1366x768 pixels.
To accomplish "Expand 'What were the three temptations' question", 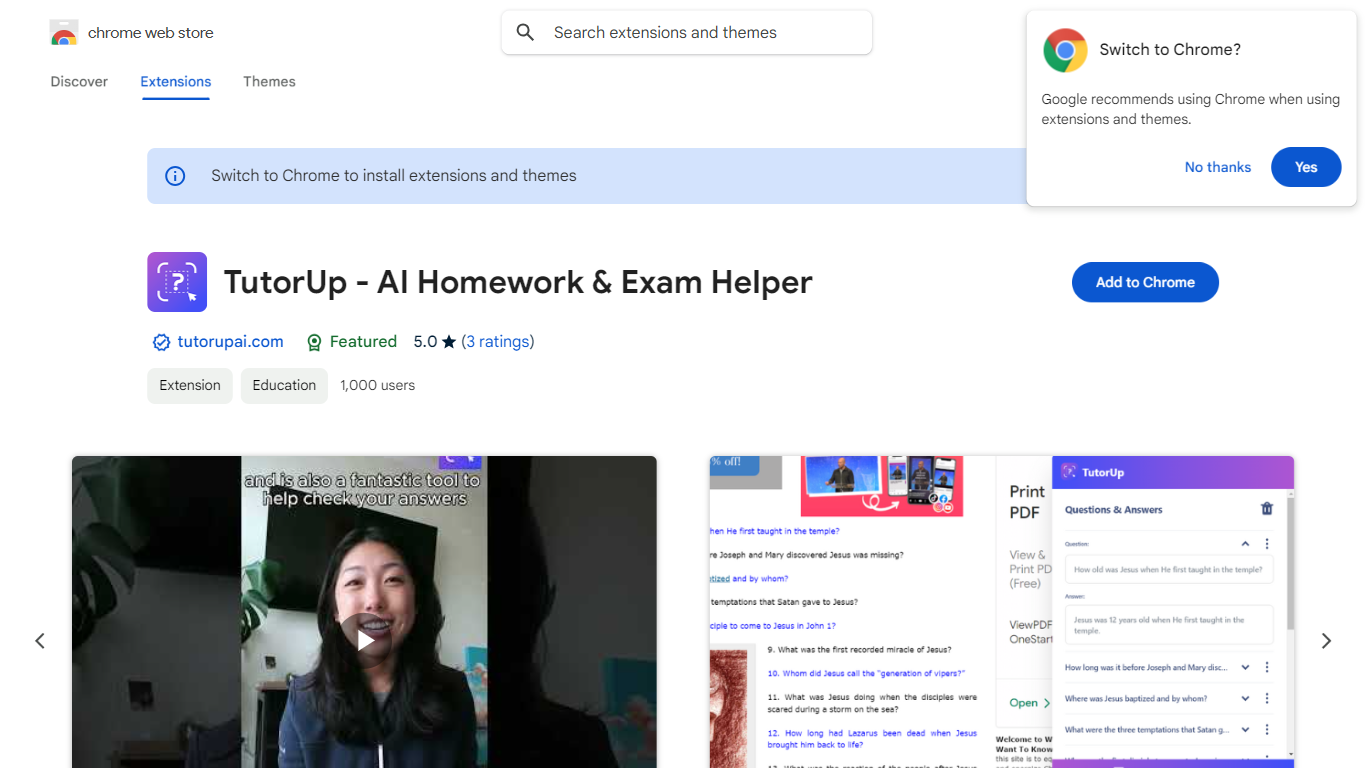I will point(1245,729).
